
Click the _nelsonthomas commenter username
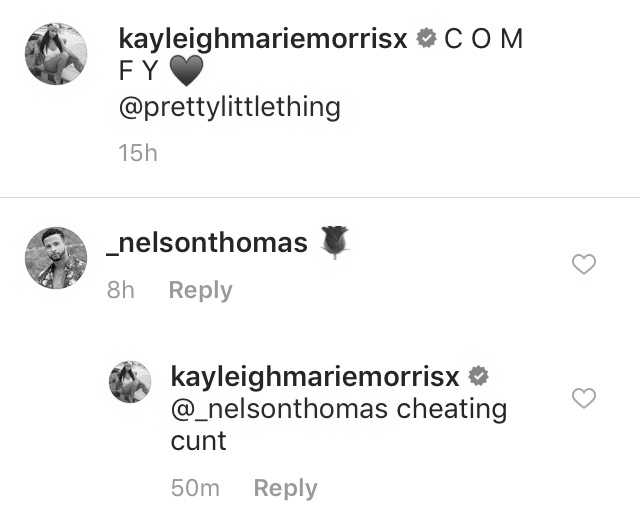[x=207, y=243]
